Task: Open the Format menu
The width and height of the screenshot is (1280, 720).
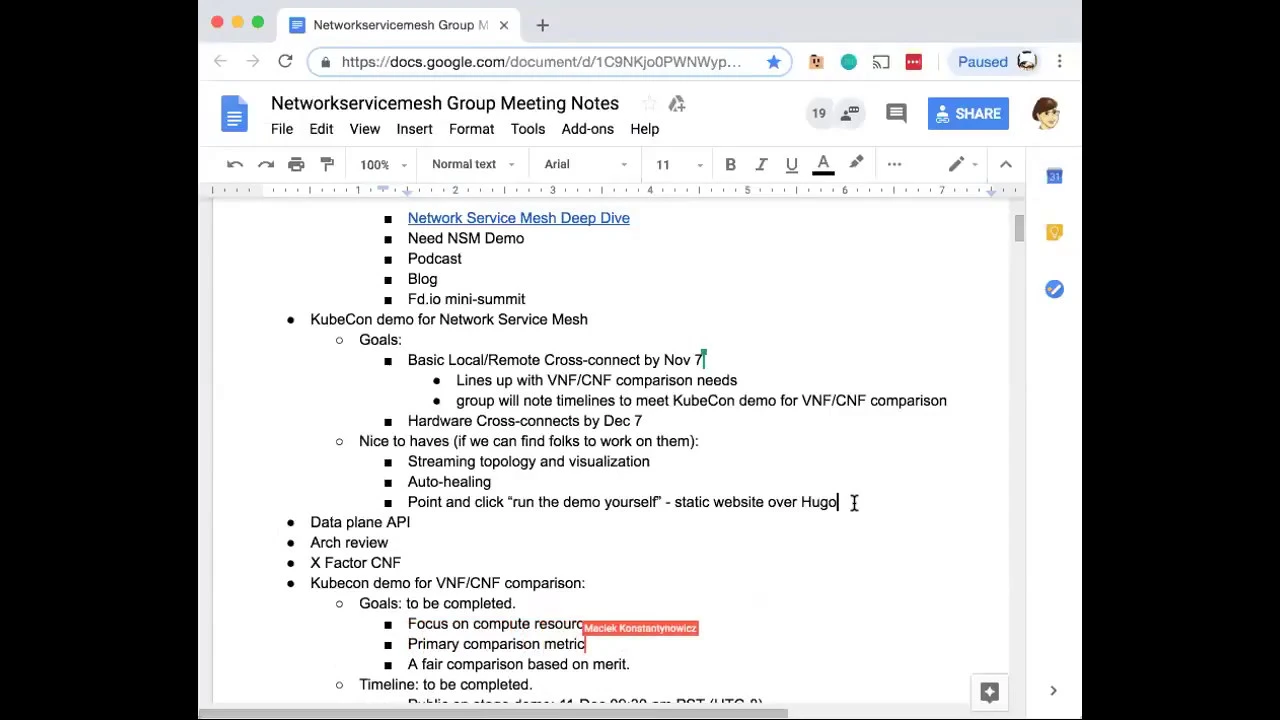Action: [x=472, y=129]
